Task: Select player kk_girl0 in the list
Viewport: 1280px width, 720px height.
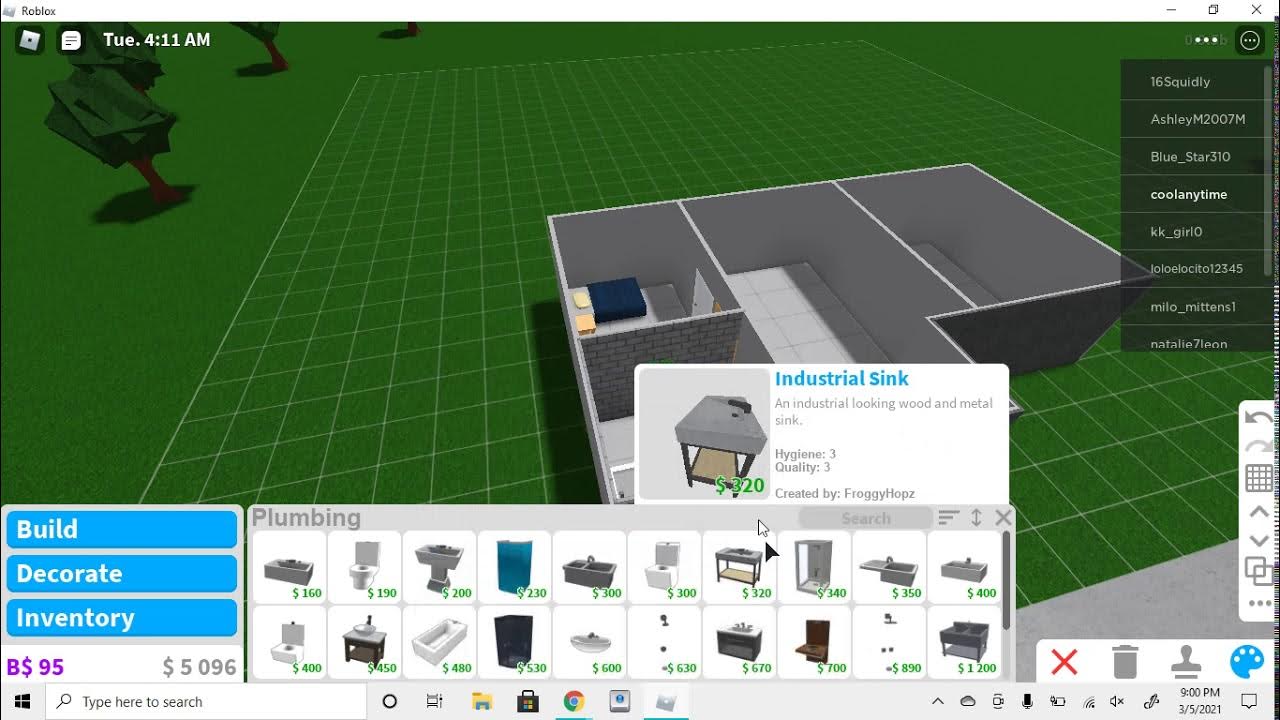Action: coord(1193,232)
